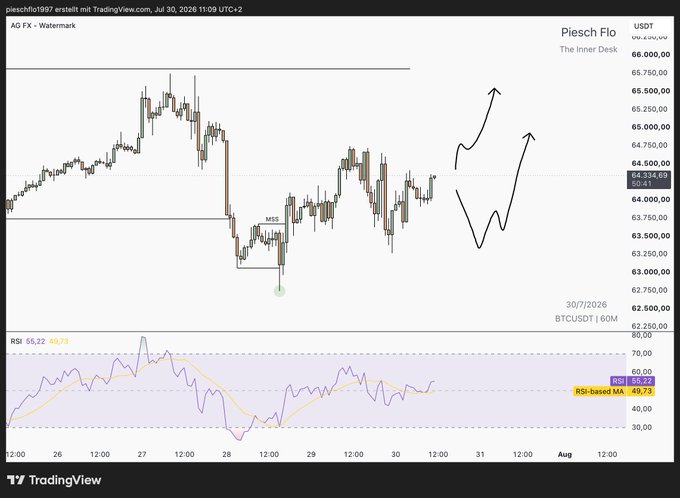Click the 64.000,00 price axis label
This screenshot has height=498, width=680.
pos(651,199)
